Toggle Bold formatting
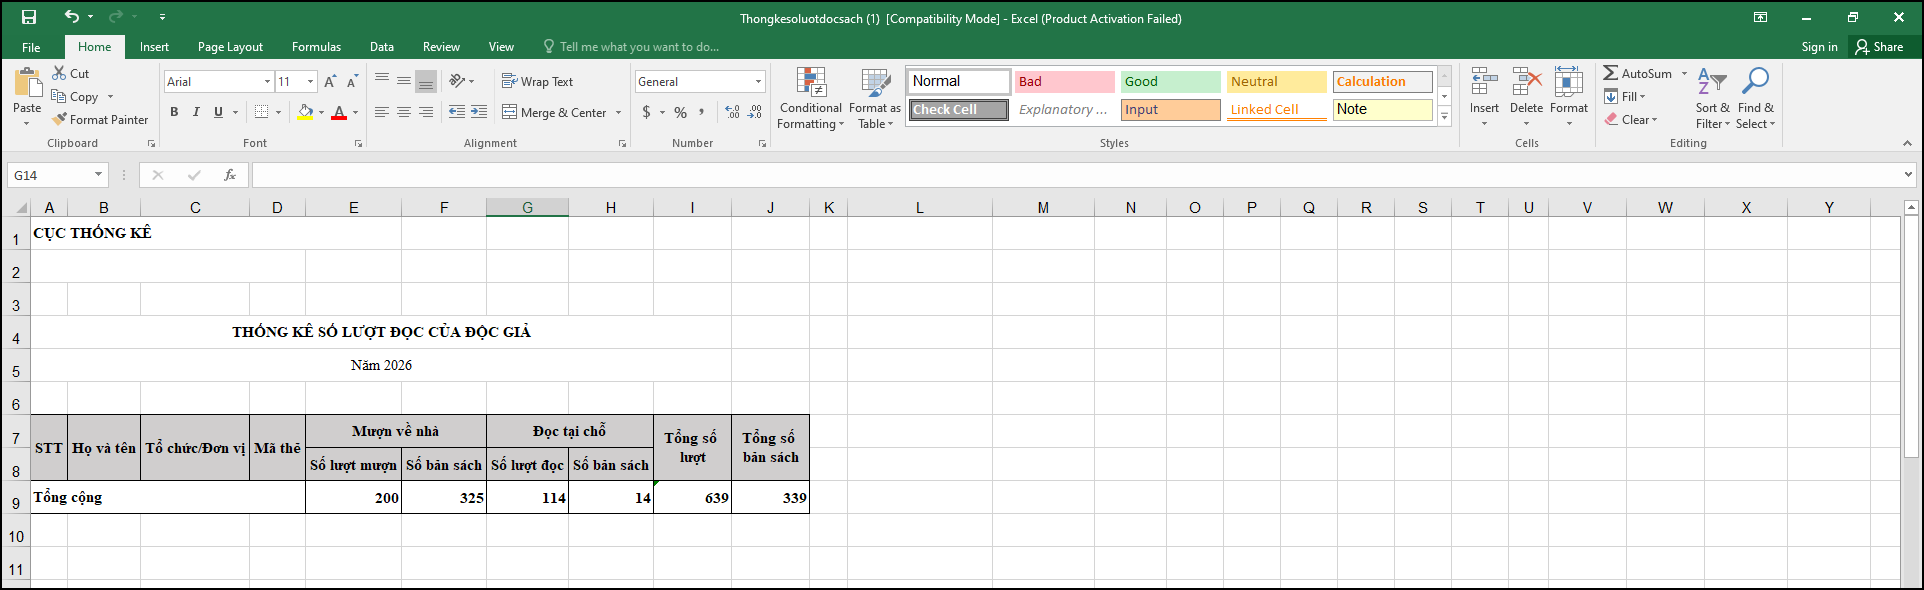Viewport: 1924px width, 590px height. pyautogui.click(x=174, y=112)
